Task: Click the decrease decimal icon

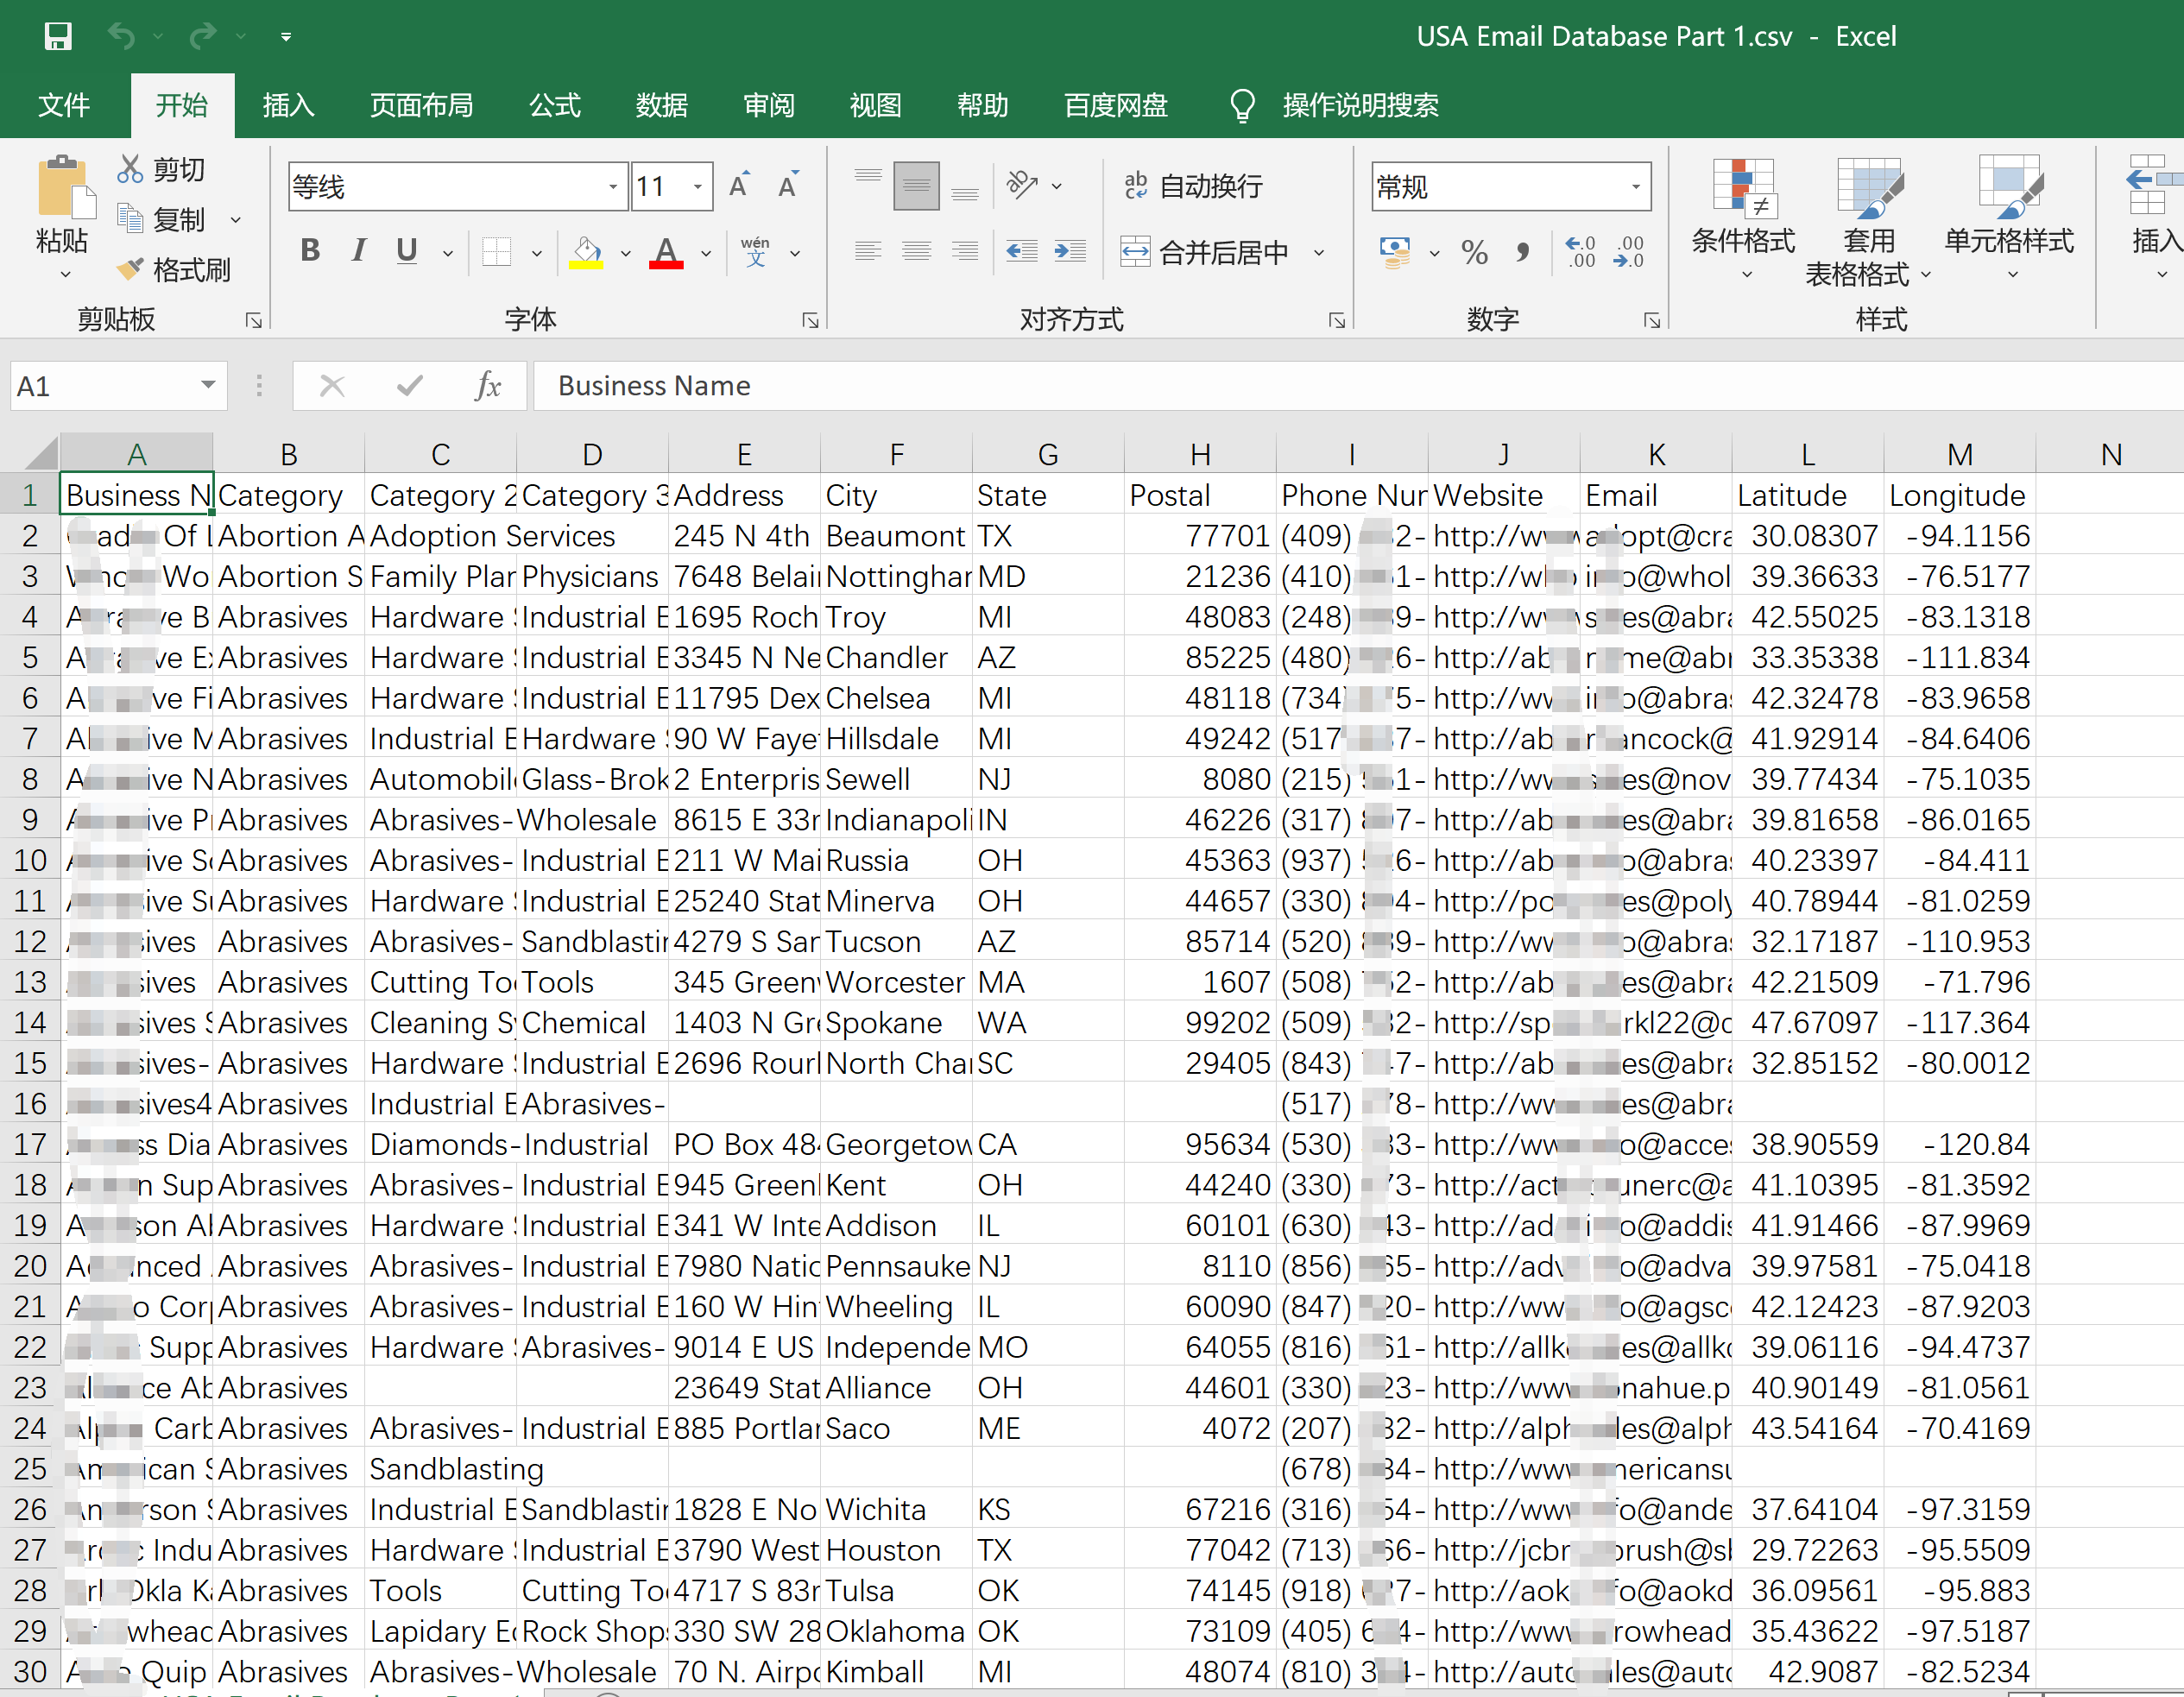Action: coord(1629,252)
